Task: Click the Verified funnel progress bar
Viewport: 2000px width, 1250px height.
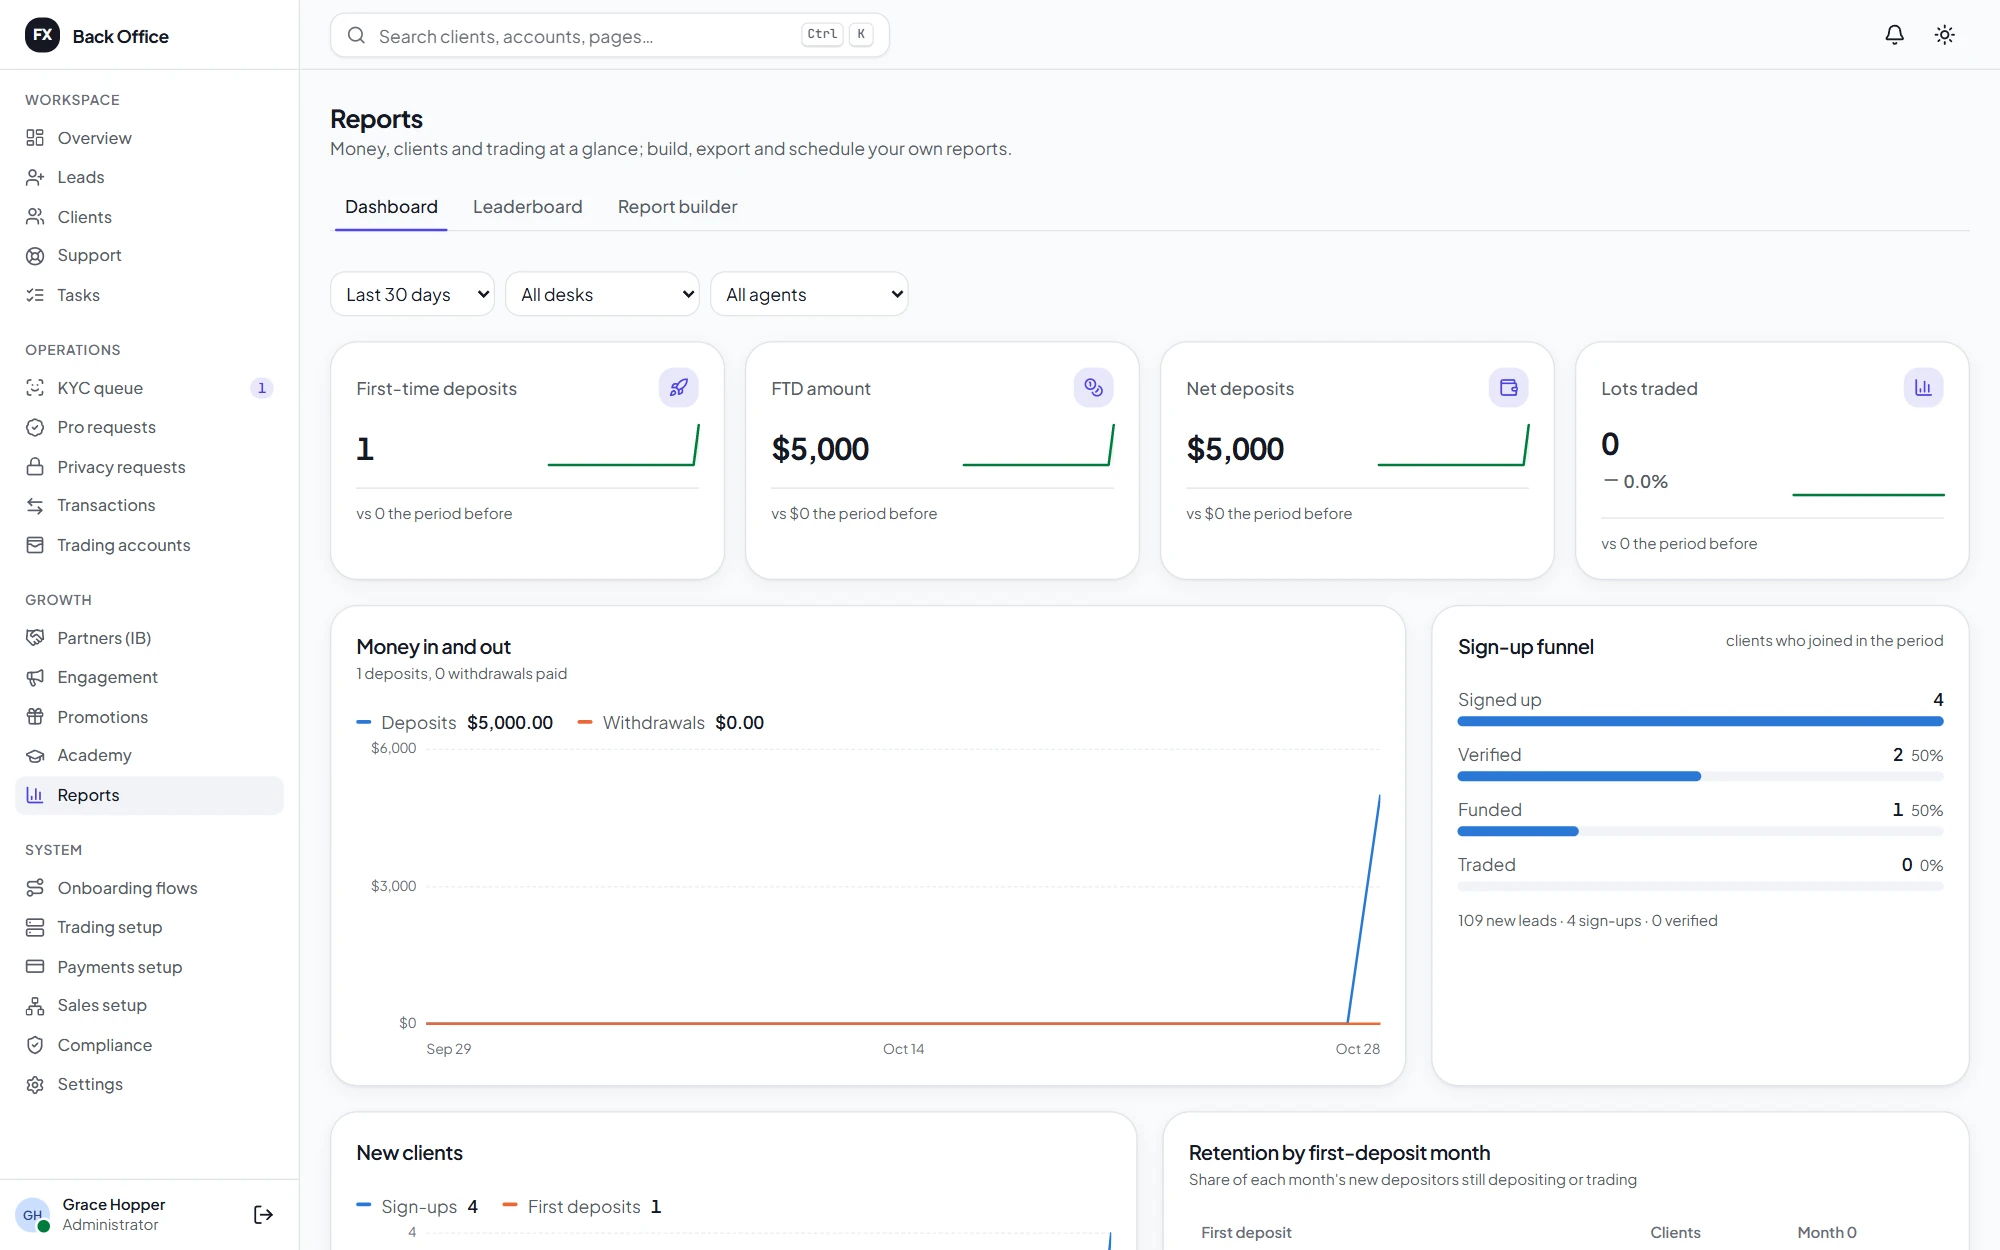Action: [x=1700, y=776]
